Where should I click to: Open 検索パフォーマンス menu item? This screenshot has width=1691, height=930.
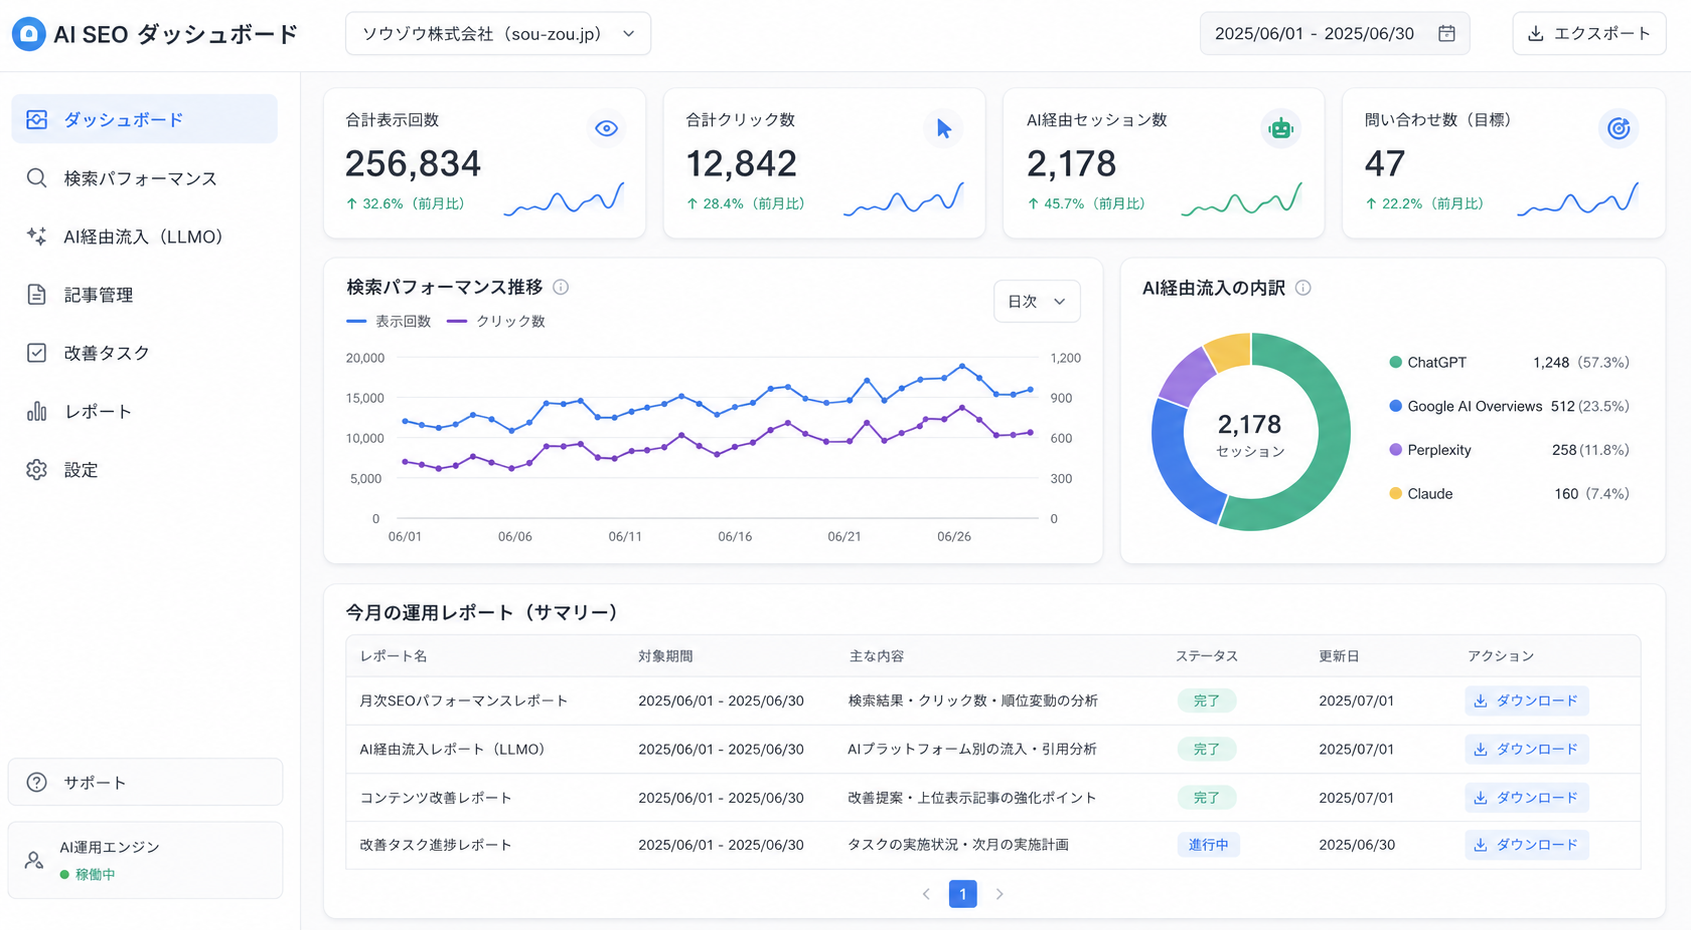(x=145, y=178)
